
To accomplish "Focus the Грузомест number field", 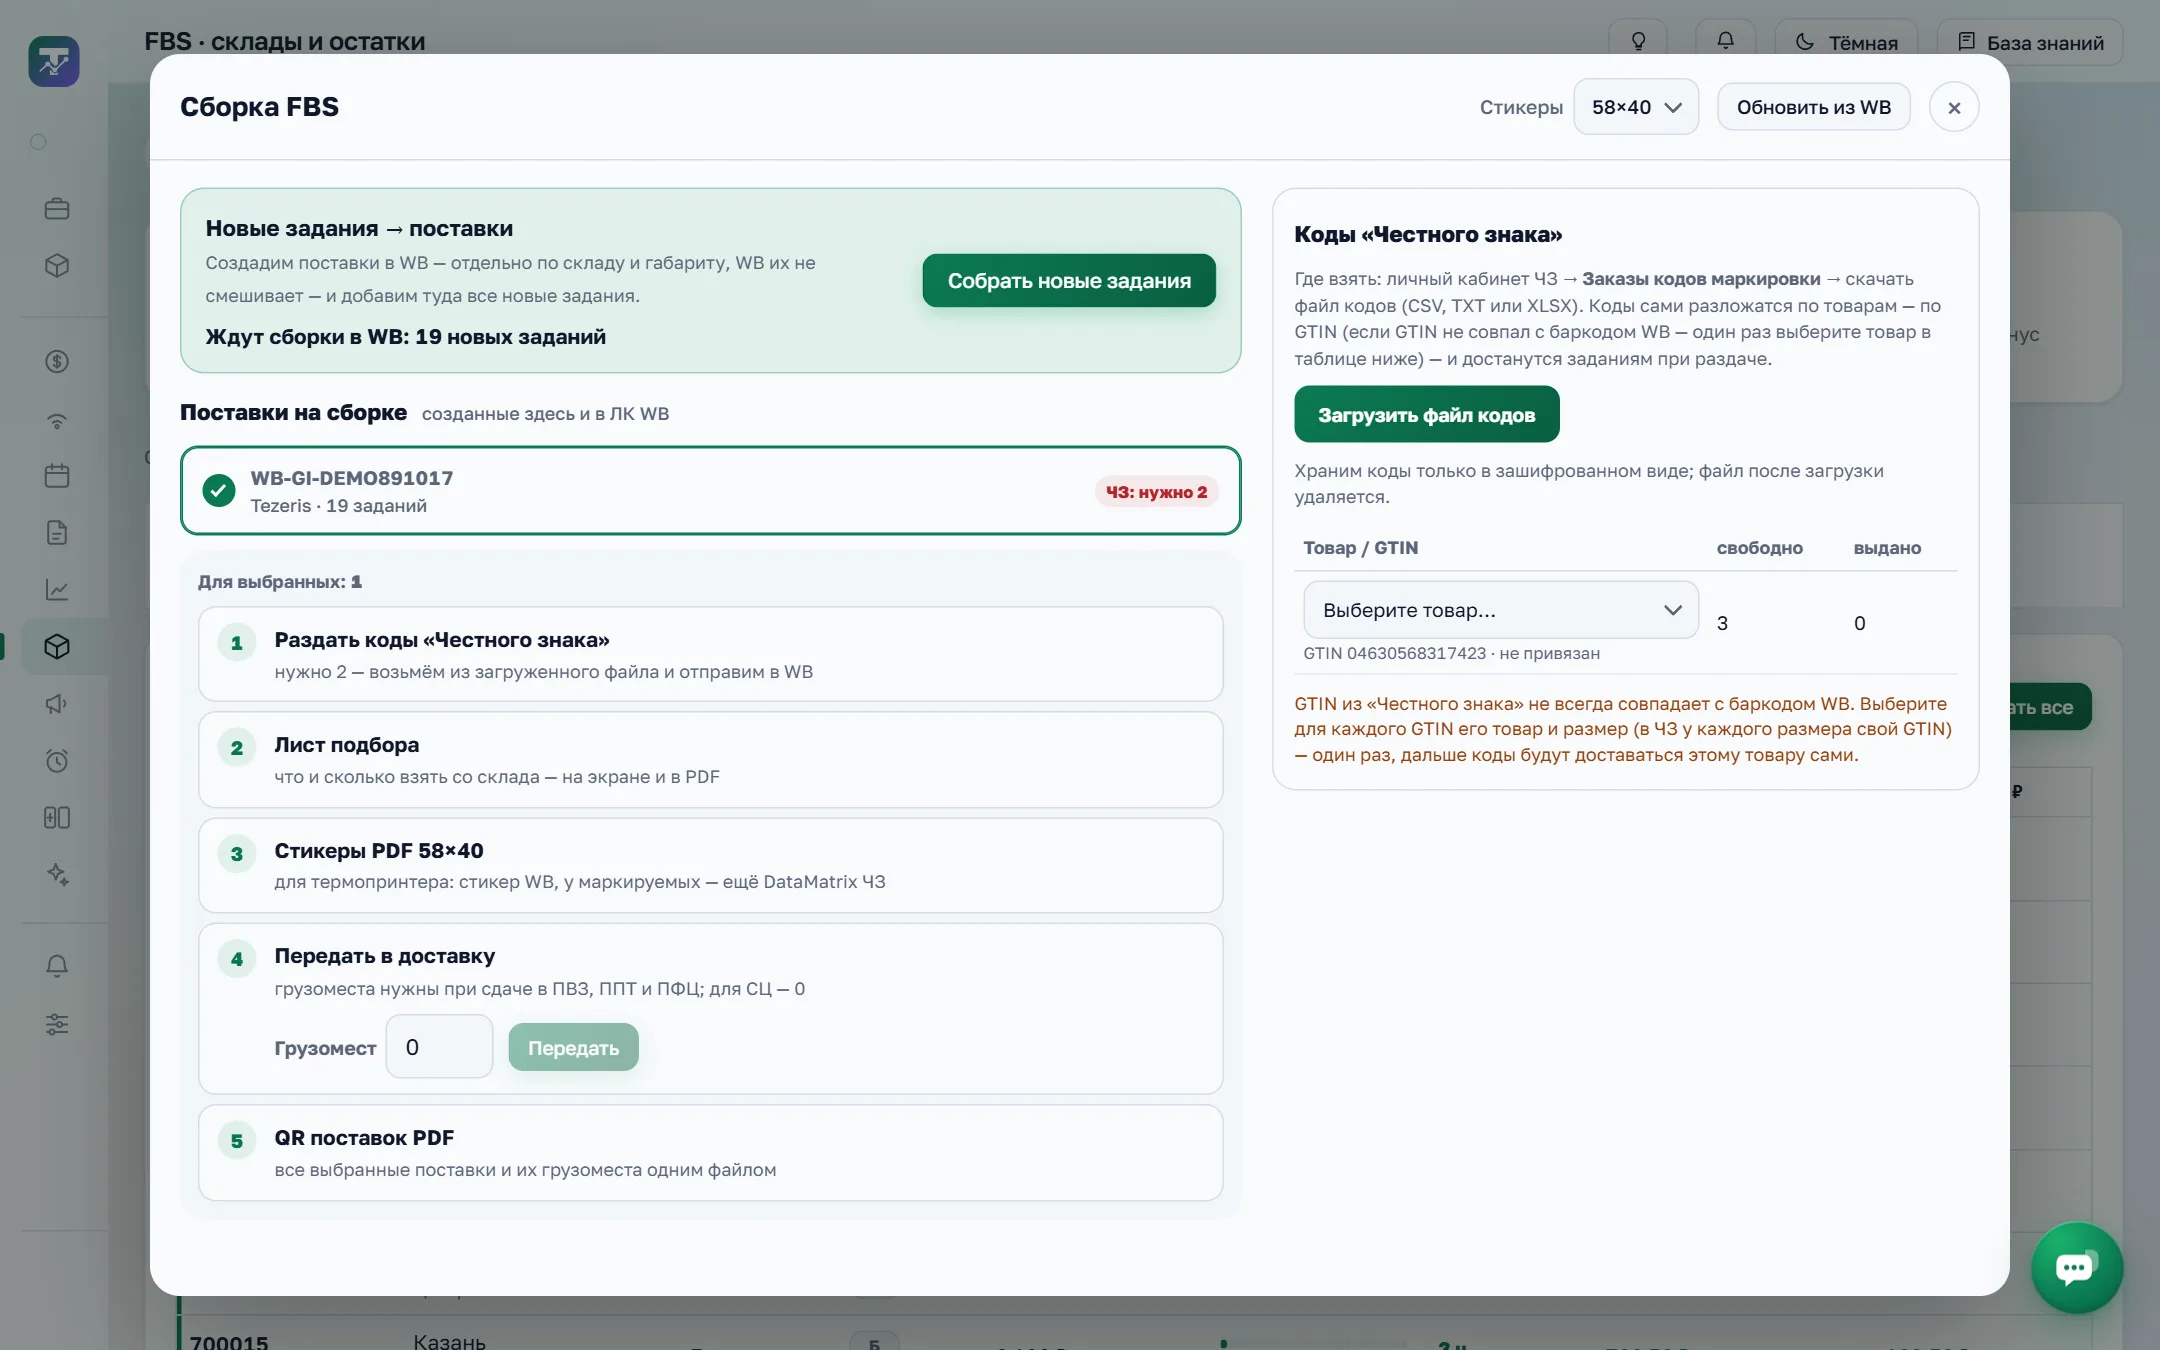I will pyautogui.click(x=439, y=1047).
